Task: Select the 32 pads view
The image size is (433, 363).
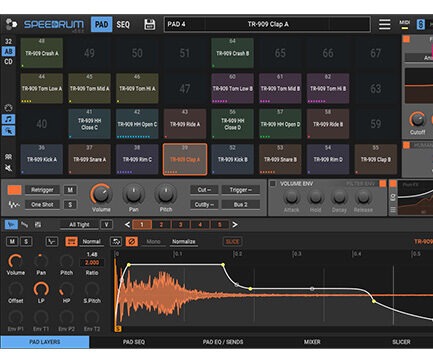Action: pyautogui.click(x=8, y=41)
